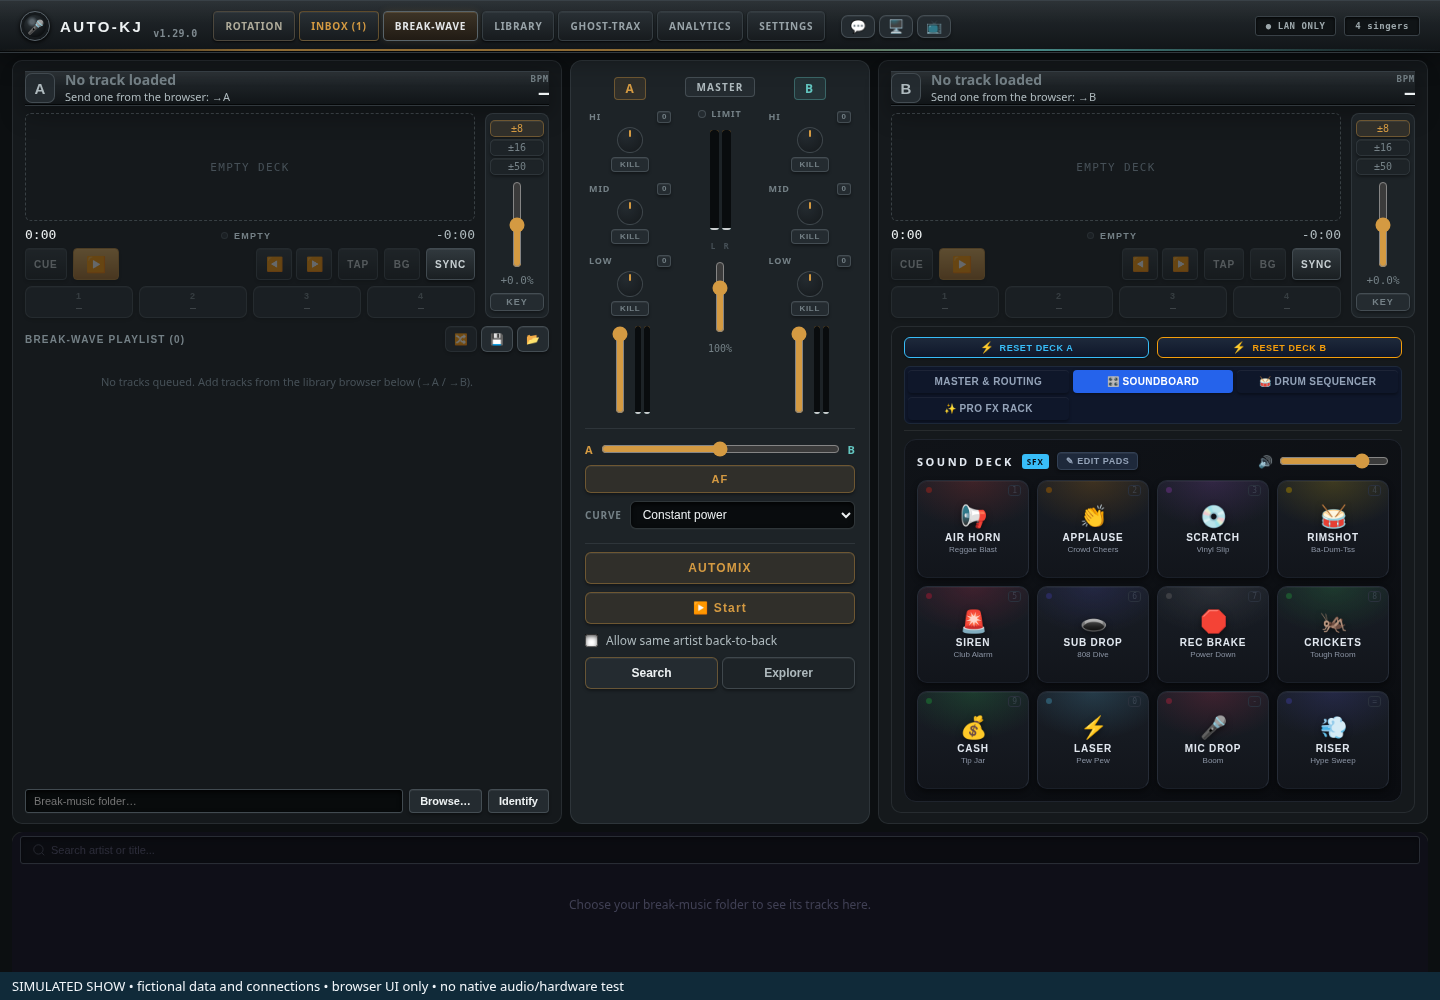Toggle KEY lock on Deck B

pos(1383,302)
